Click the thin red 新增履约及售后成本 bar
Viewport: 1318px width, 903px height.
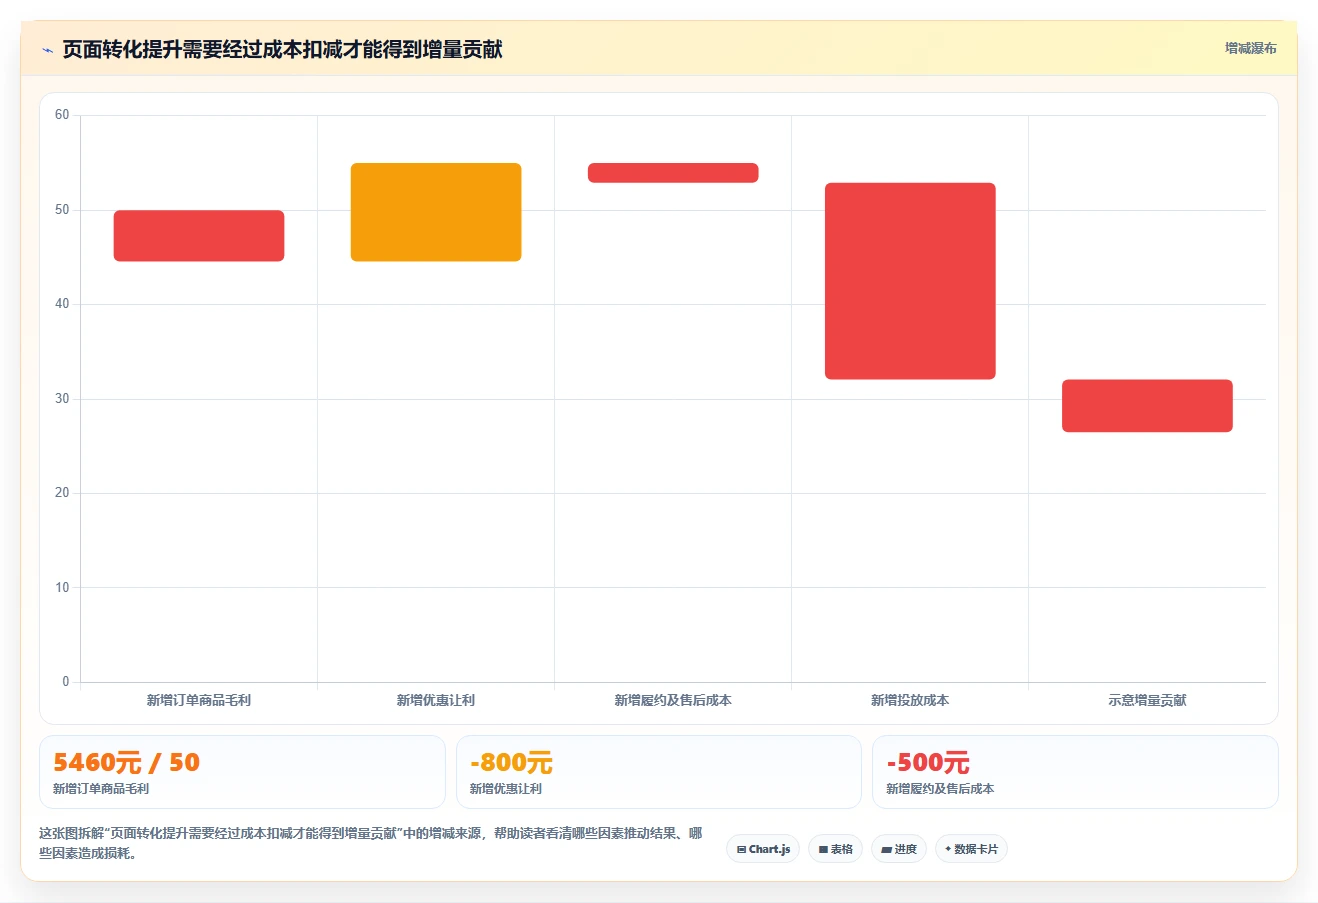point(673,173)
